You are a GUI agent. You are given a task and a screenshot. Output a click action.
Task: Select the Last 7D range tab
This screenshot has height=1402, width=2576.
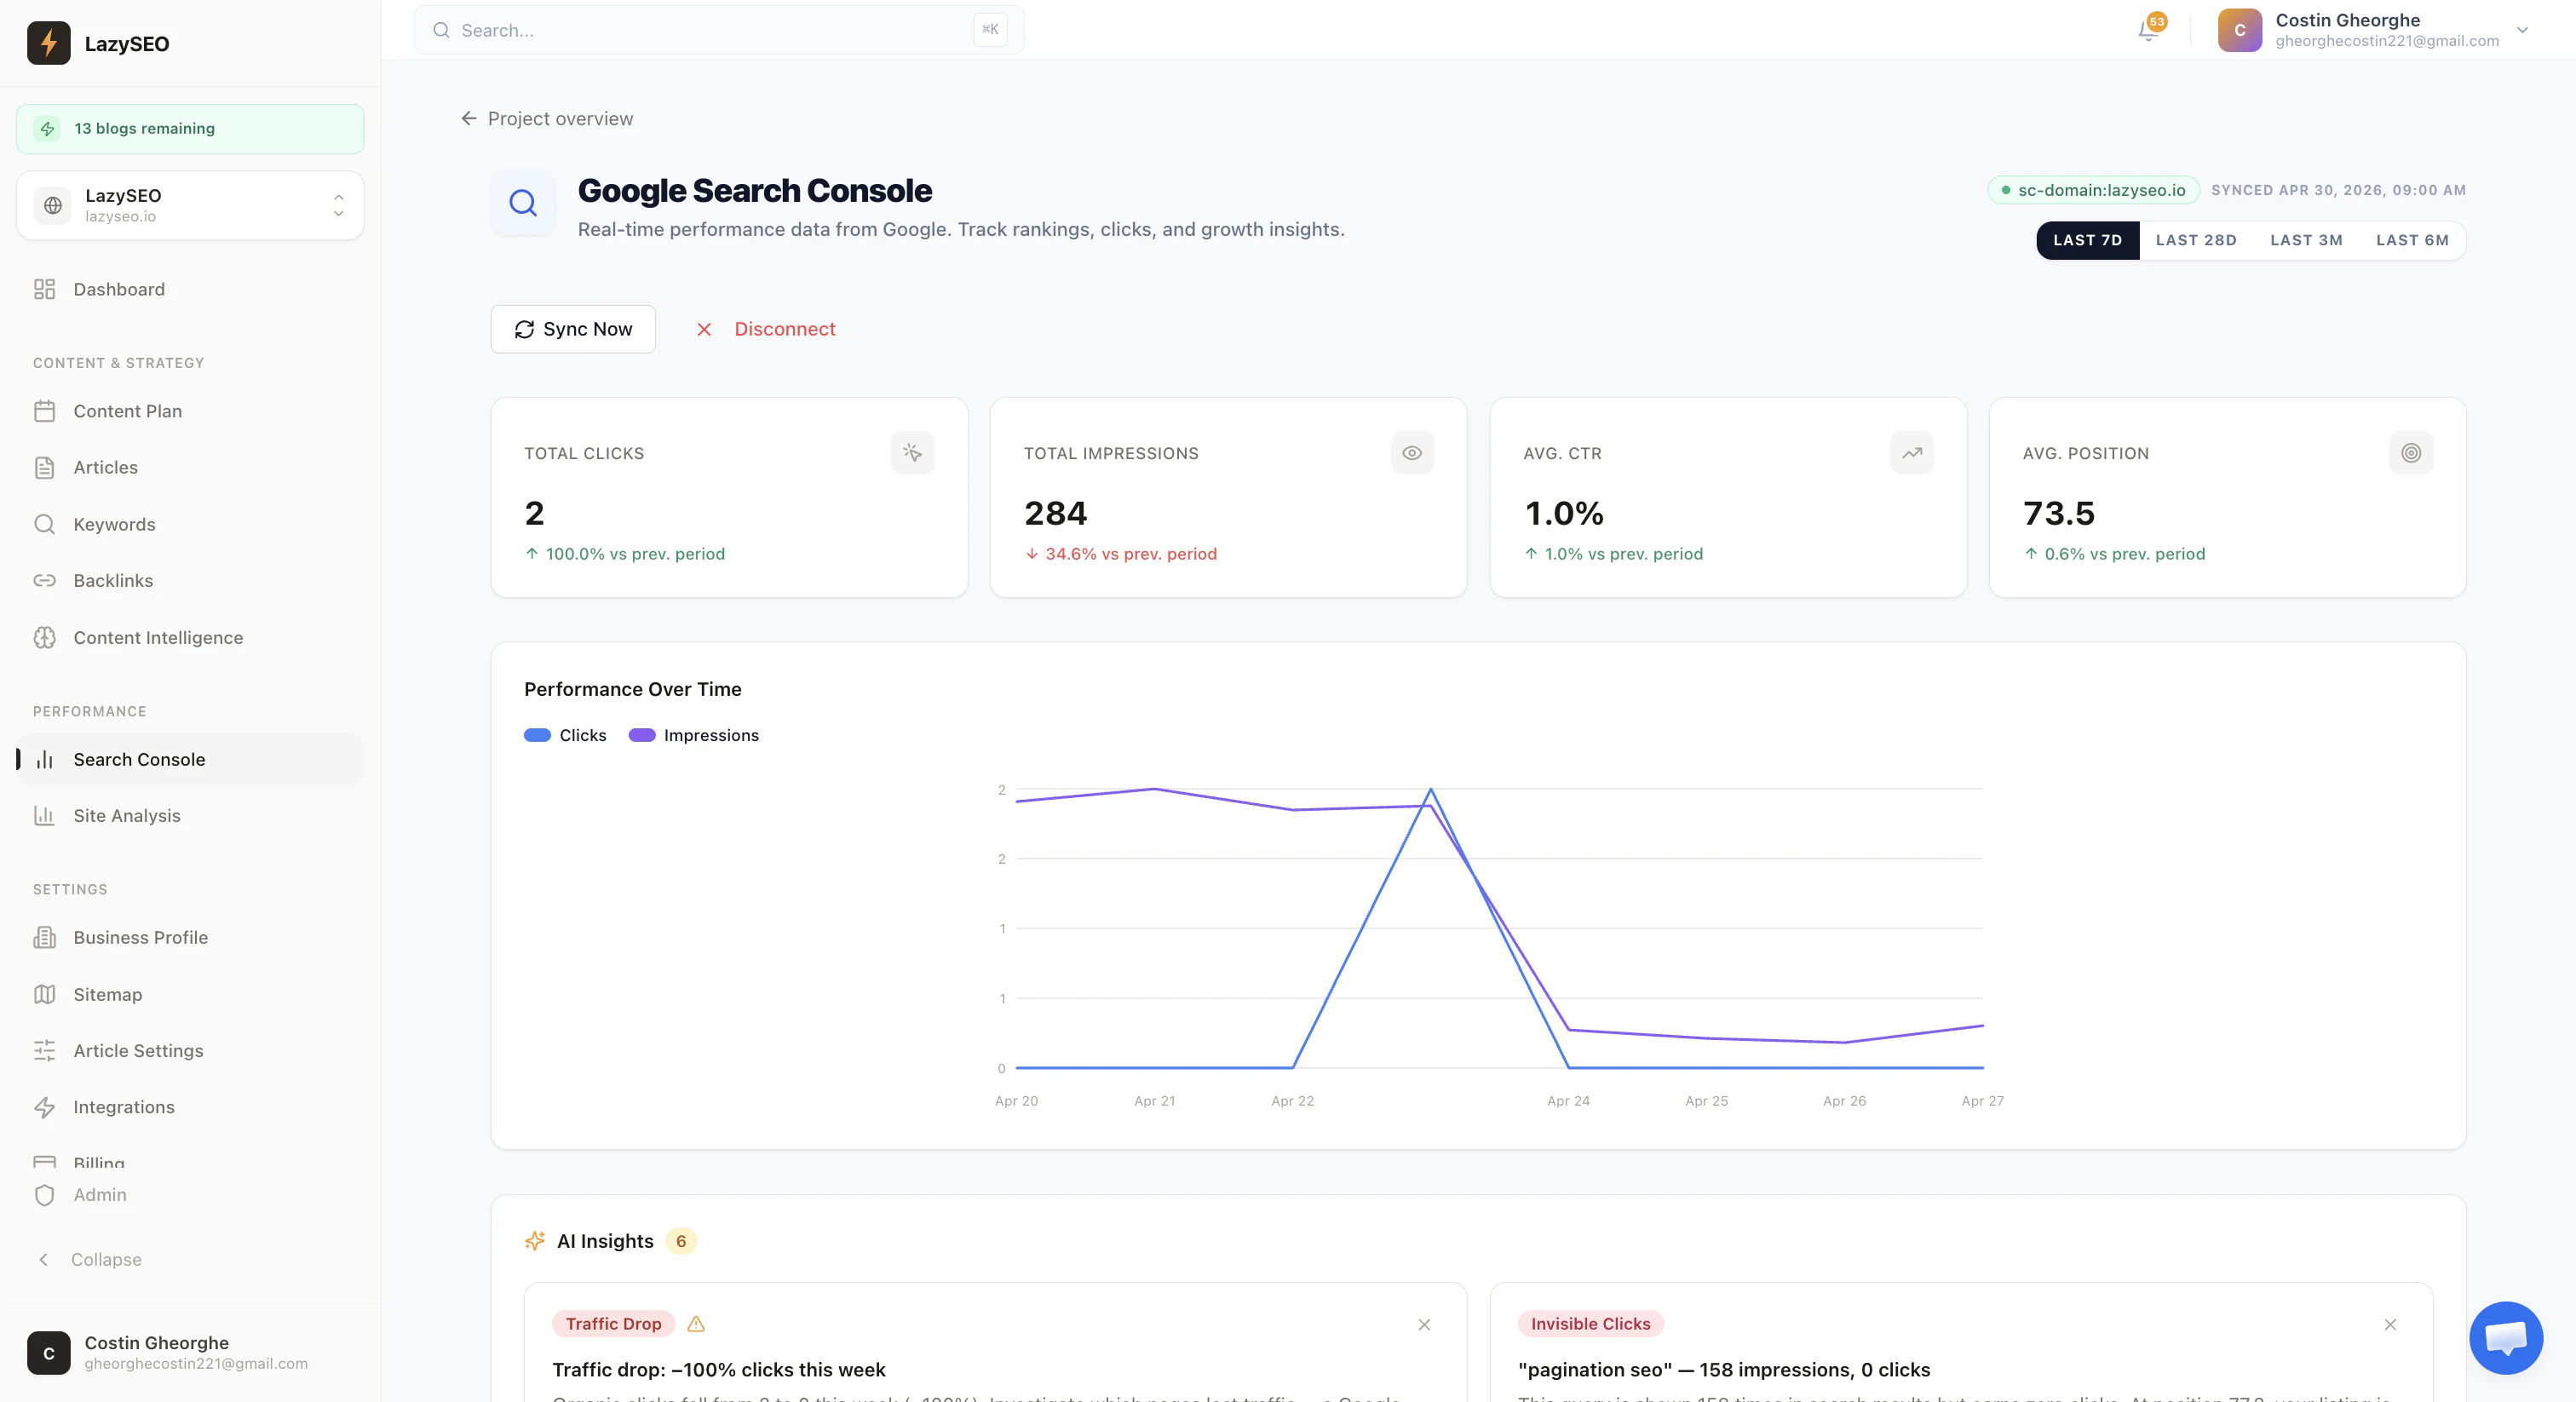pos(2087,240)
